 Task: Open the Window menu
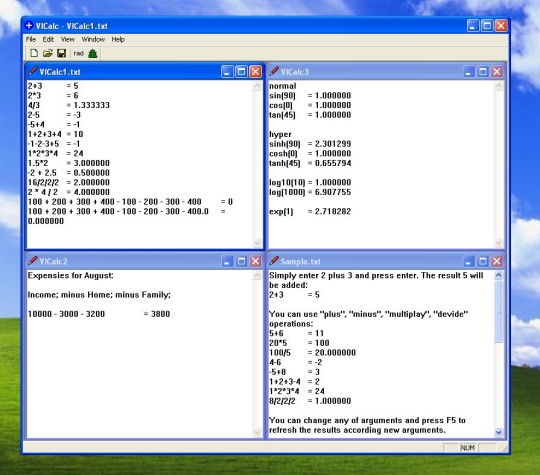(x=93, y=39)
